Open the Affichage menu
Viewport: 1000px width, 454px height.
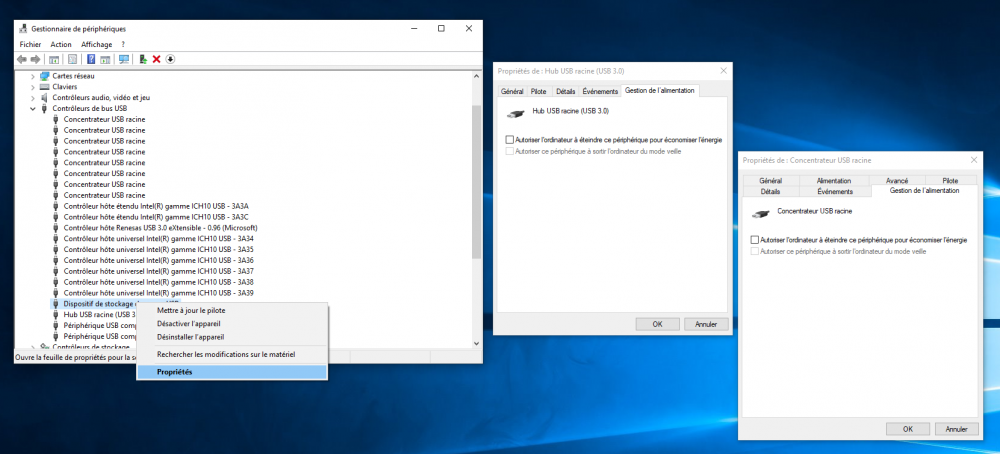click(x=96, y=45)
